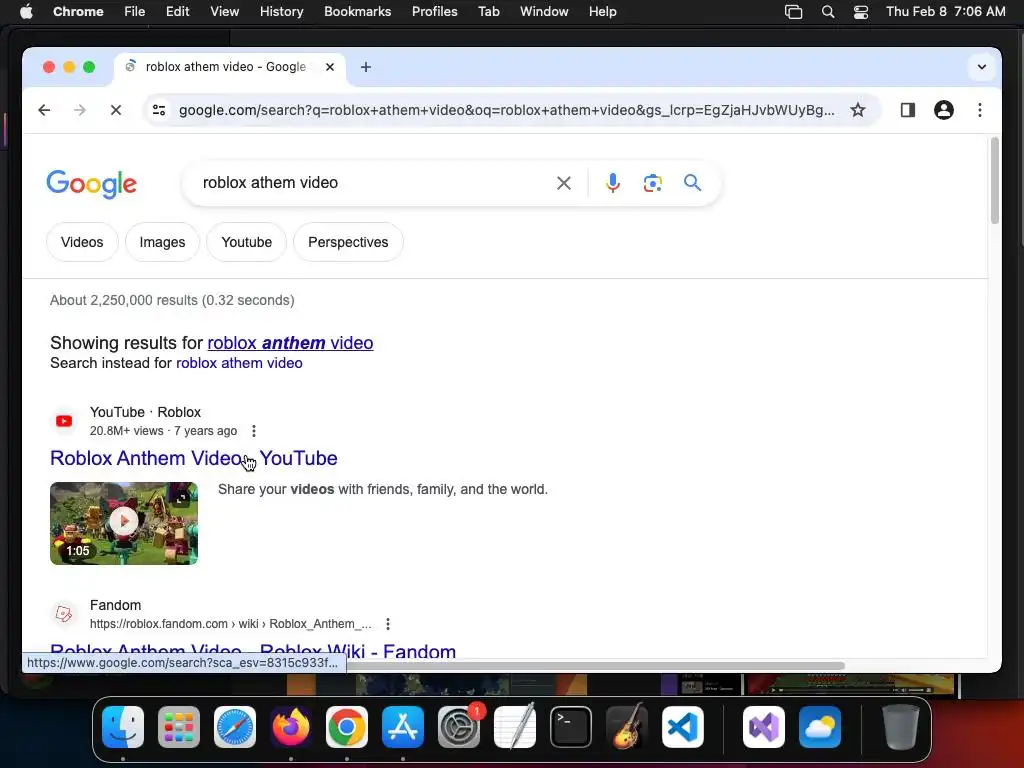This screenshot has width=1024, height=768.
Task: Open Spotlight search in menu bar
Action: tap(827, 12)
